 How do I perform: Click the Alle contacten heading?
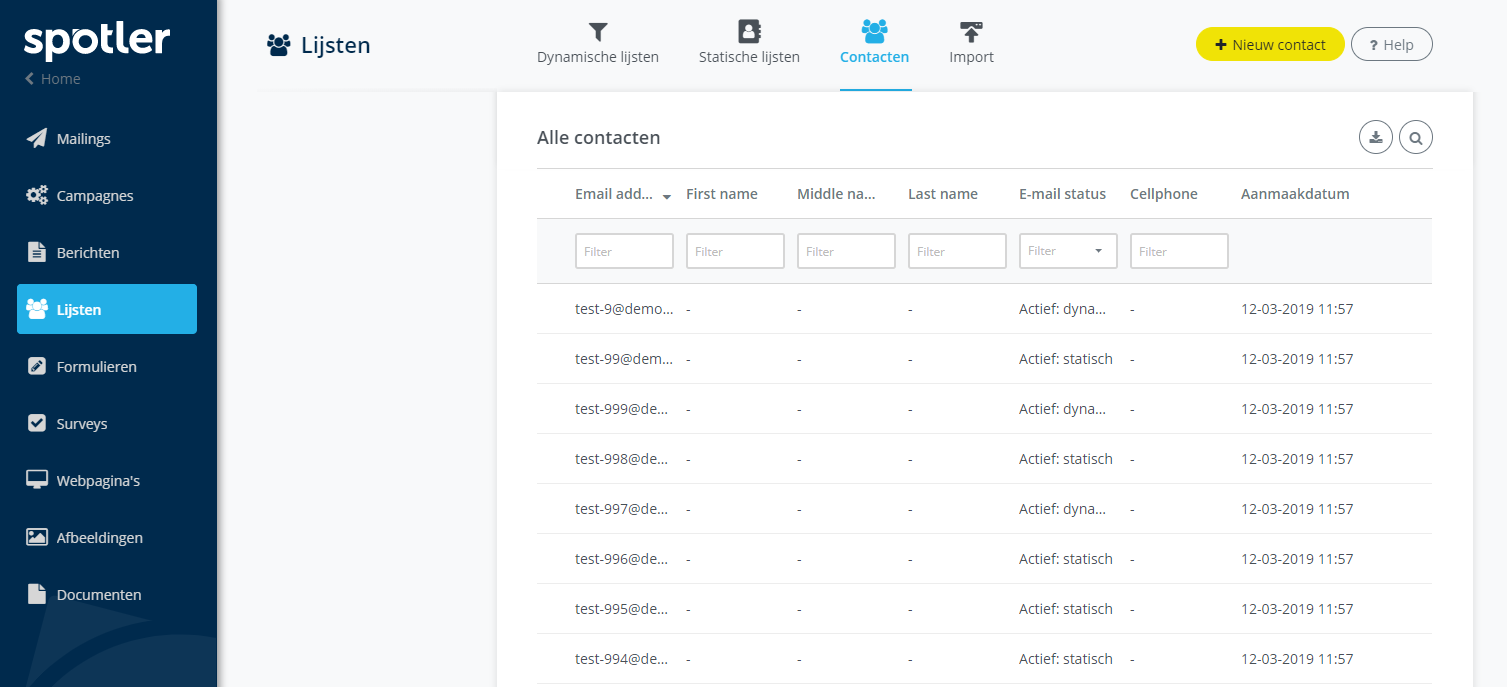598,138
